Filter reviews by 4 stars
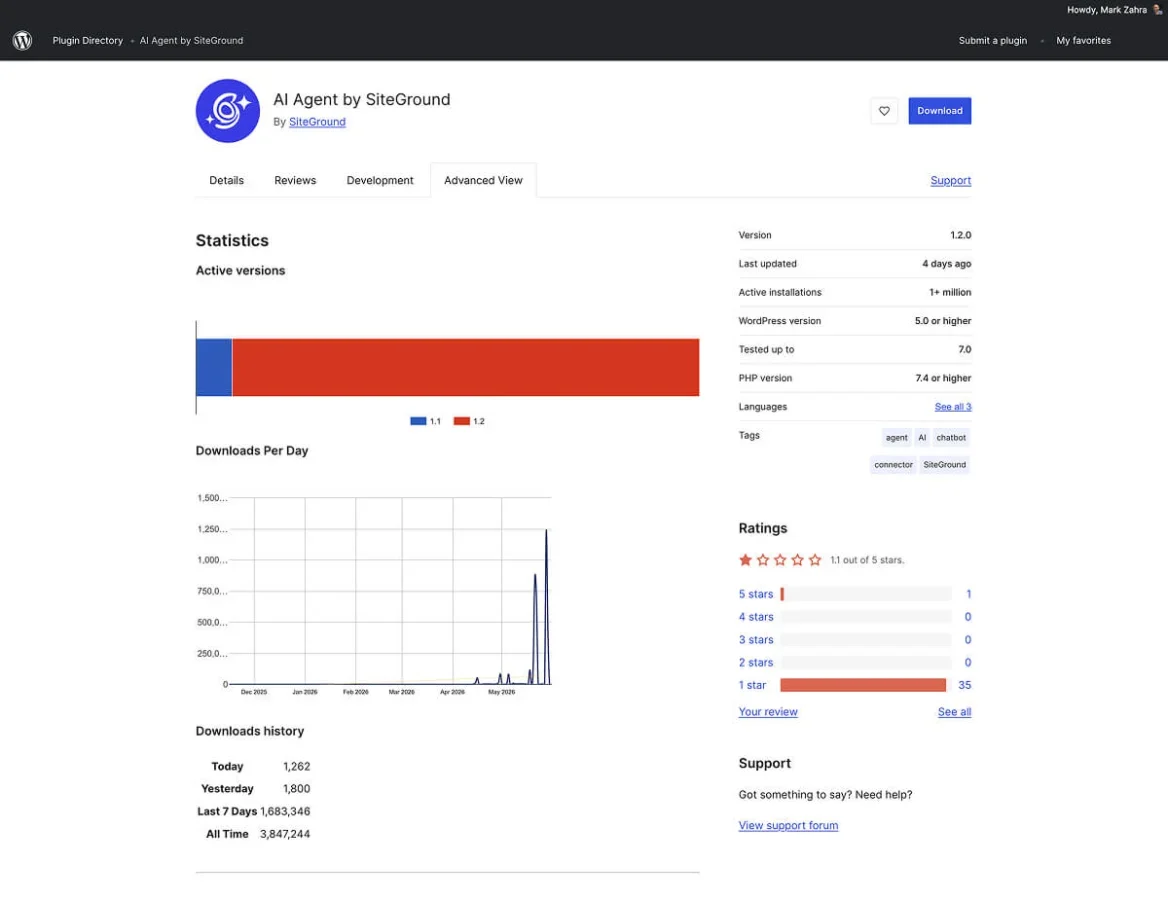This screenshot has height=900, width=1168. (x=756, y=617)
